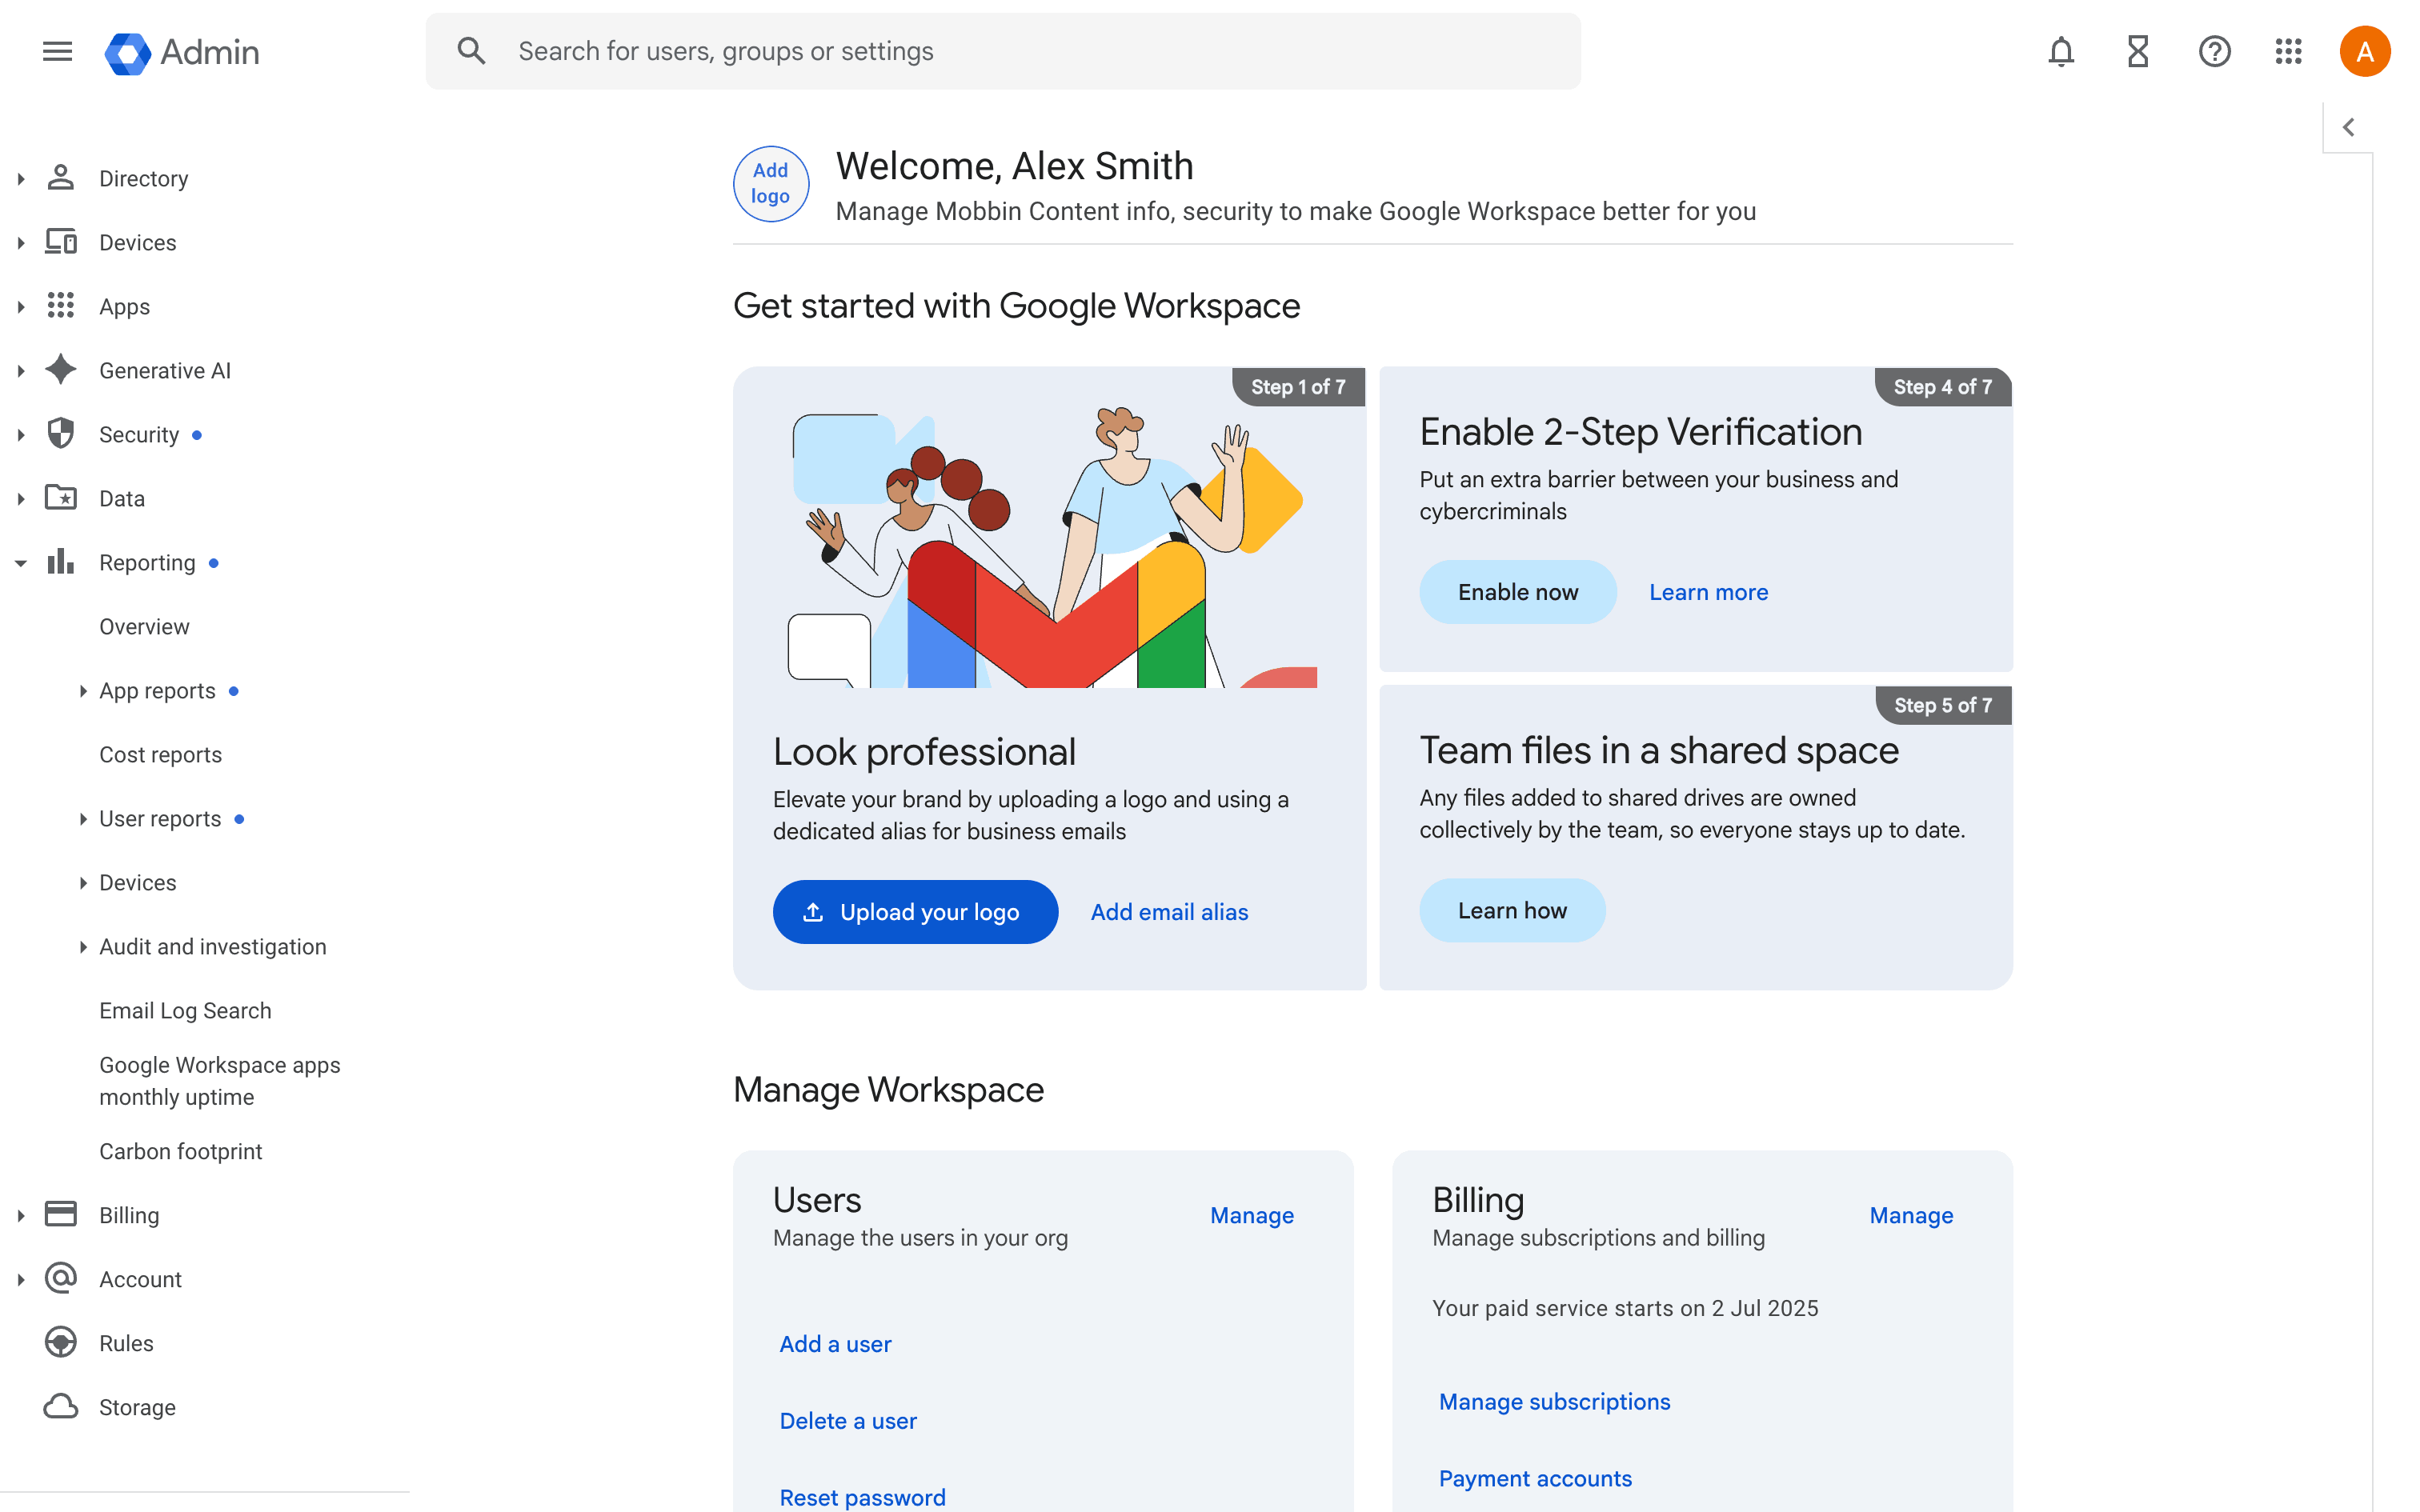Click the hourglass tasks icon
This screenshot has width=2420, height=1512.
coord(2137,51)
